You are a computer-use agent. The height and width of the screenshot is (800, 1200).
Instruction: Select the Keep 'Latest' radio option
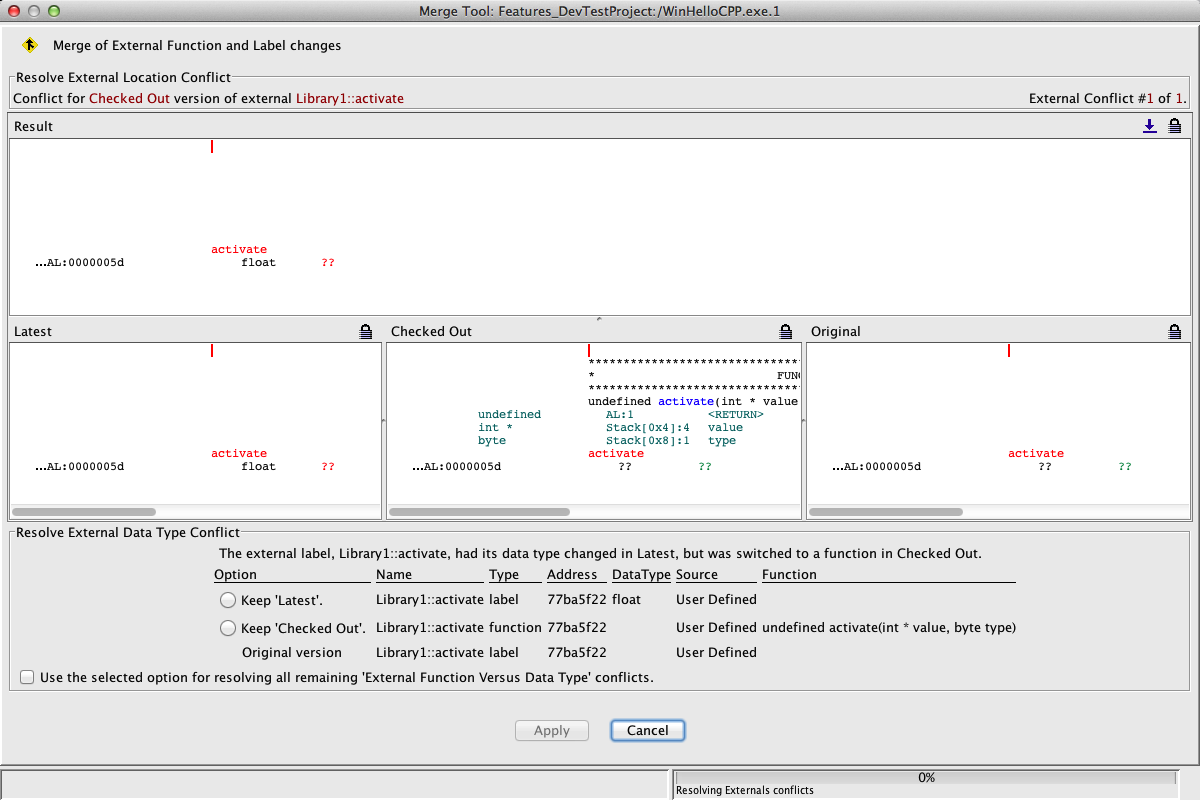(227, 601)
